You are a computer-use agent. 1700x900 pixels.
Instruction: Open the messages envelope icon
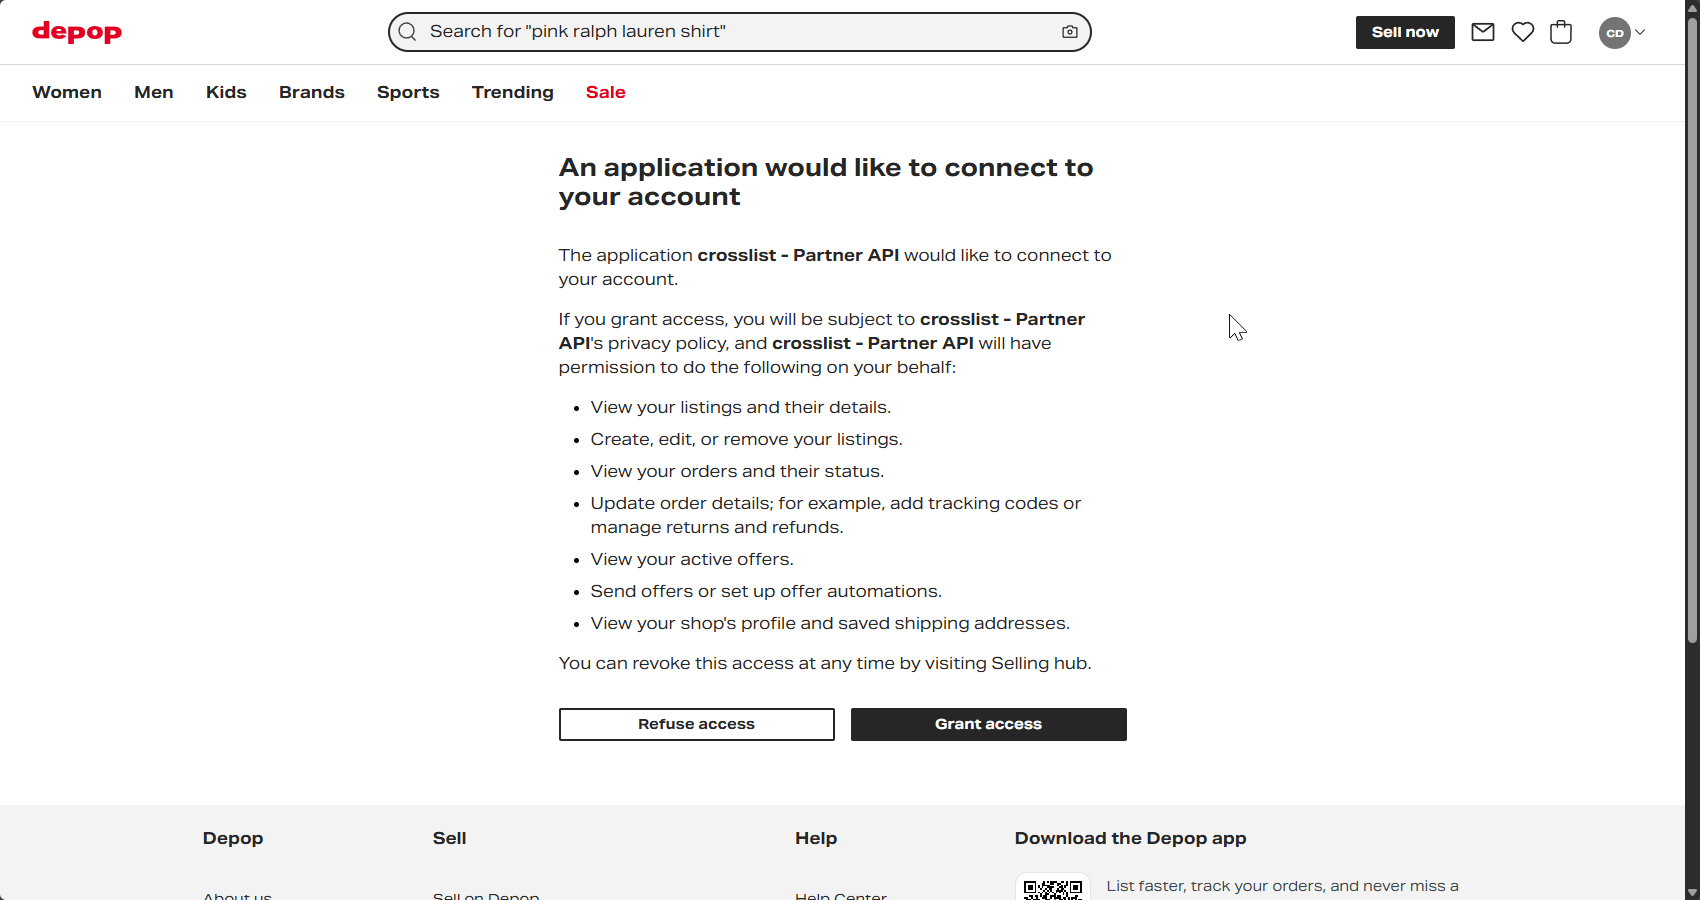[x=1483, y=32]
